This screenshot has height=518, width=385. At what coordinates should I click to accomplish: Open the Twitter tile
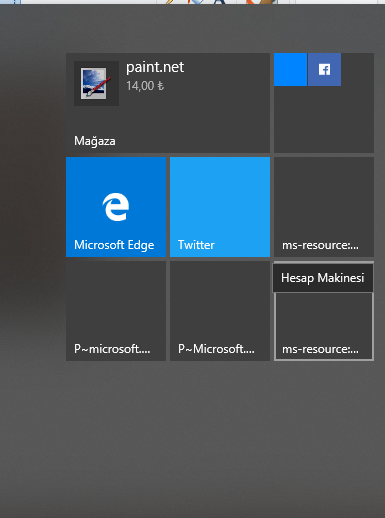pyautogui.click(x=220, y=207)
